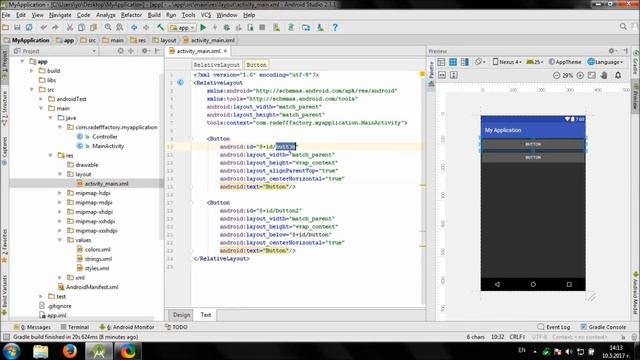The height and width of the screenshot is (360, 640).
Task: Toggle Design view mode icon in Preview
Action: tap(441, 62)
